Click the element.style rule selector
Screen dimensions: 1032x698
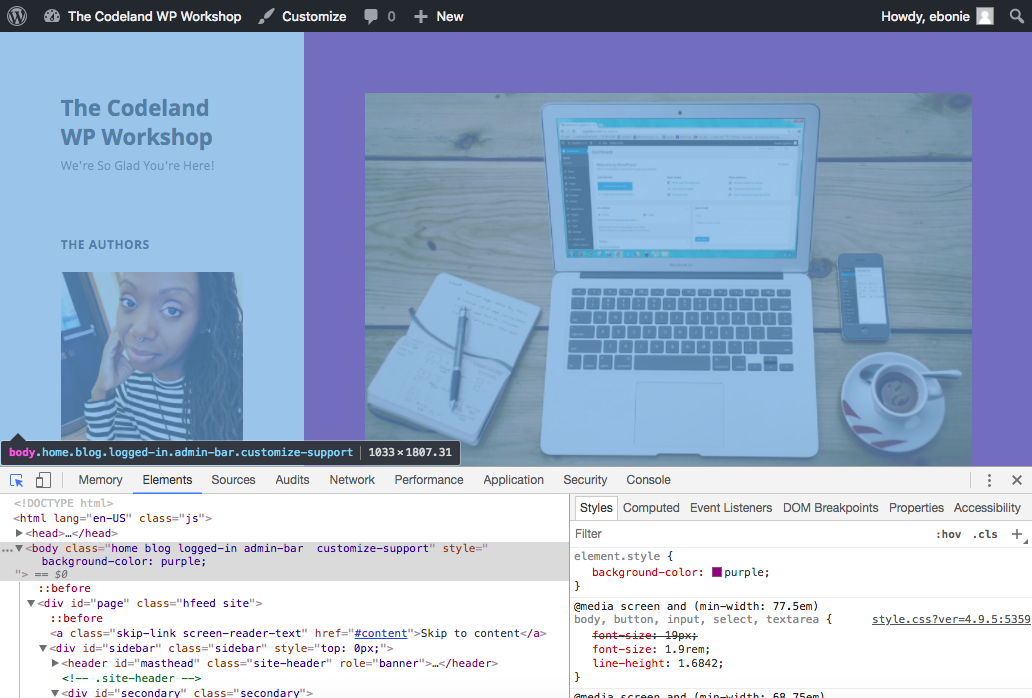[617, 557]
